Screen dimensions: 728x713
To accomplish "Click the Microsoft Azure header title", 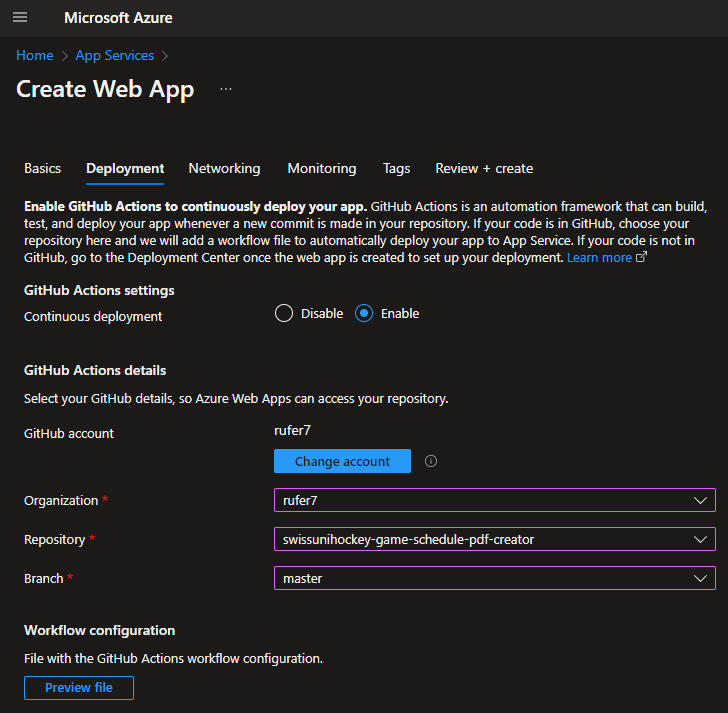I will tap(118, 18).
